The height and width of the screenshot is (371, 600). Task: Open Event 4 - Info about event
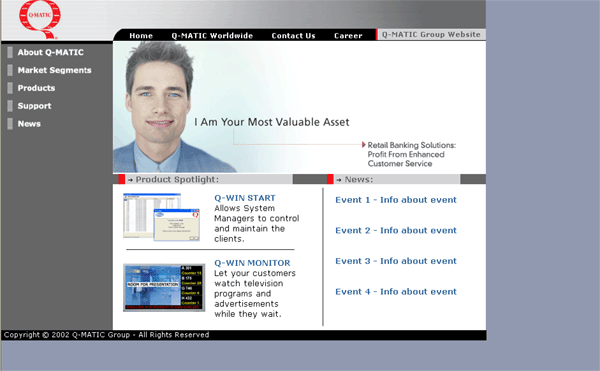coord(396,291)
